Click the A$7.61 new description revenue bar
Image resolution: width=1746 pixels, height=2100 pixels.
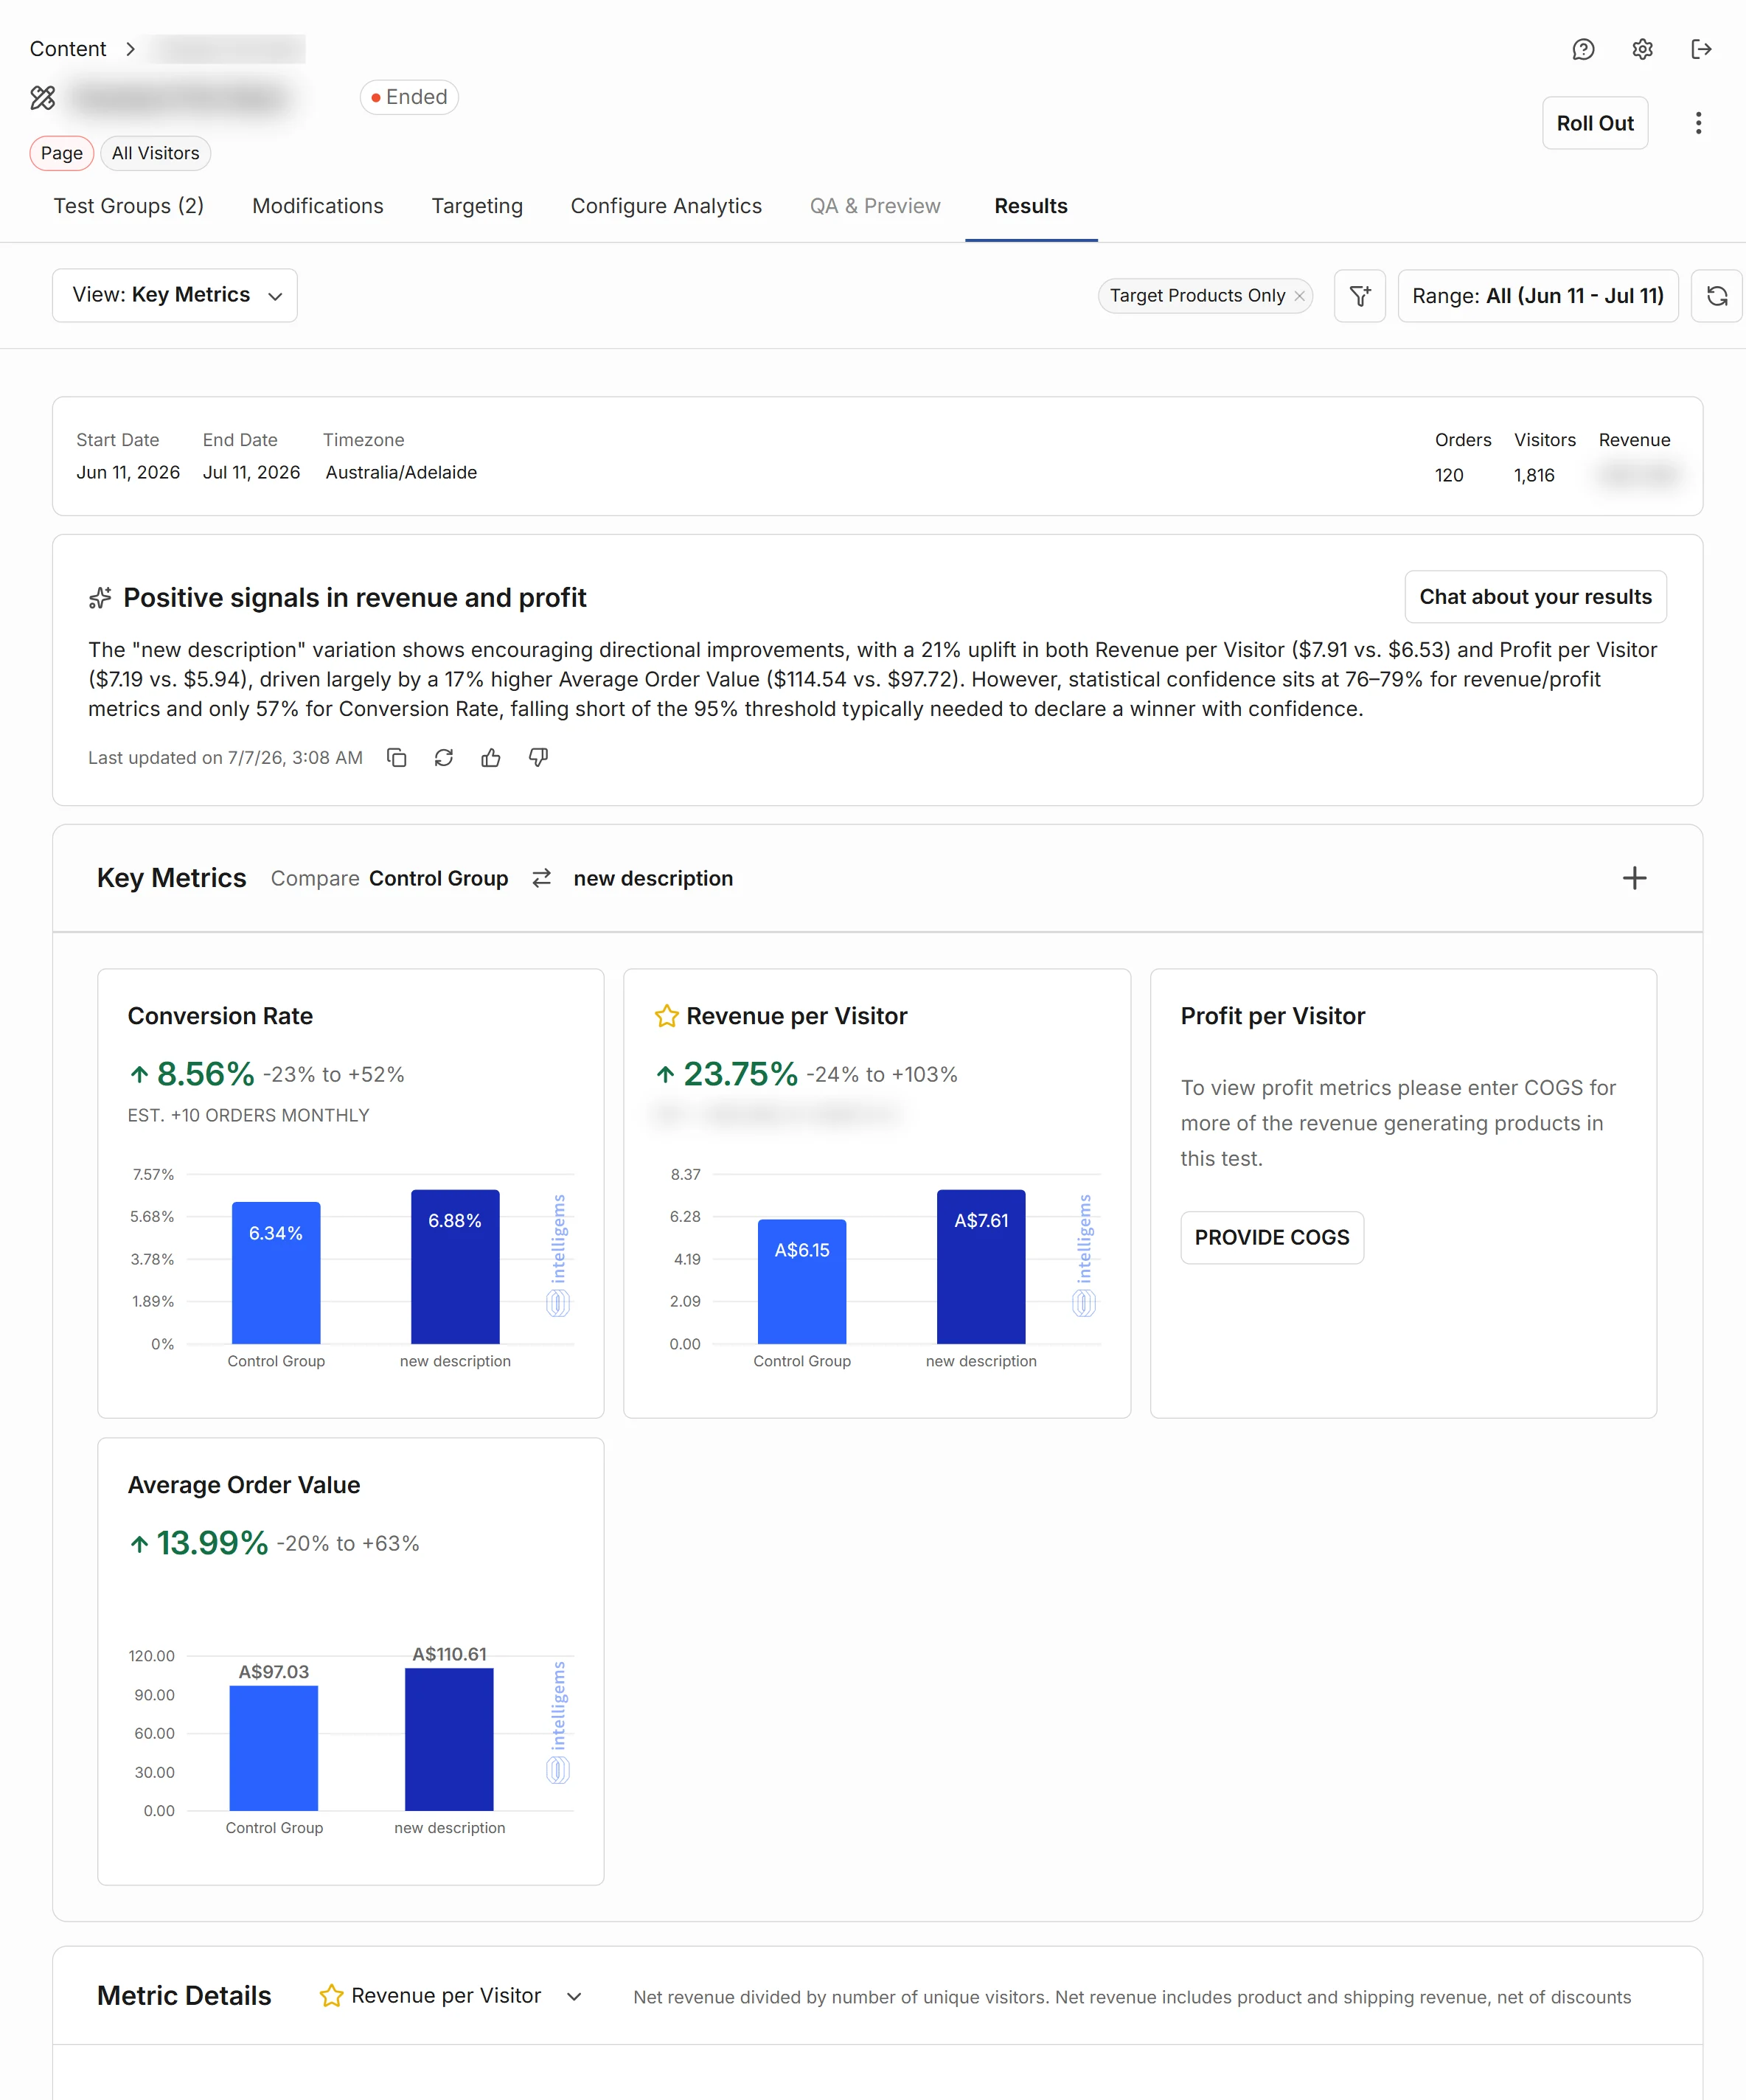(981, 1267)
